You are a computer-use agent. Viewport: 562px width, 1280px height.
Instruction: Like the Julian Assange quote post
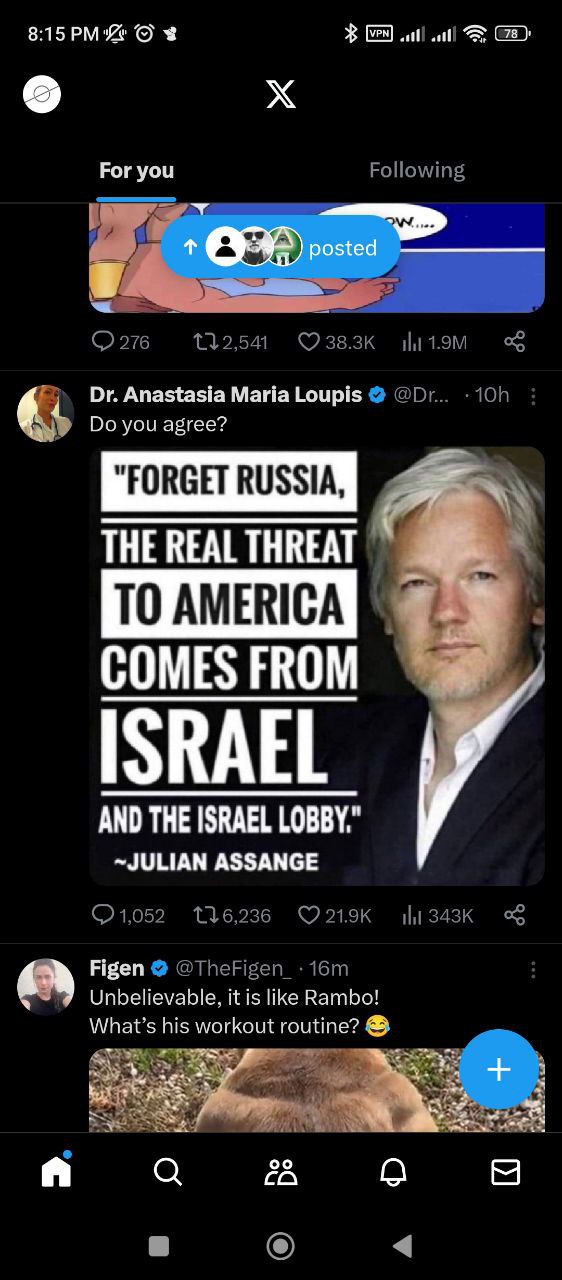tap(334, 915)
